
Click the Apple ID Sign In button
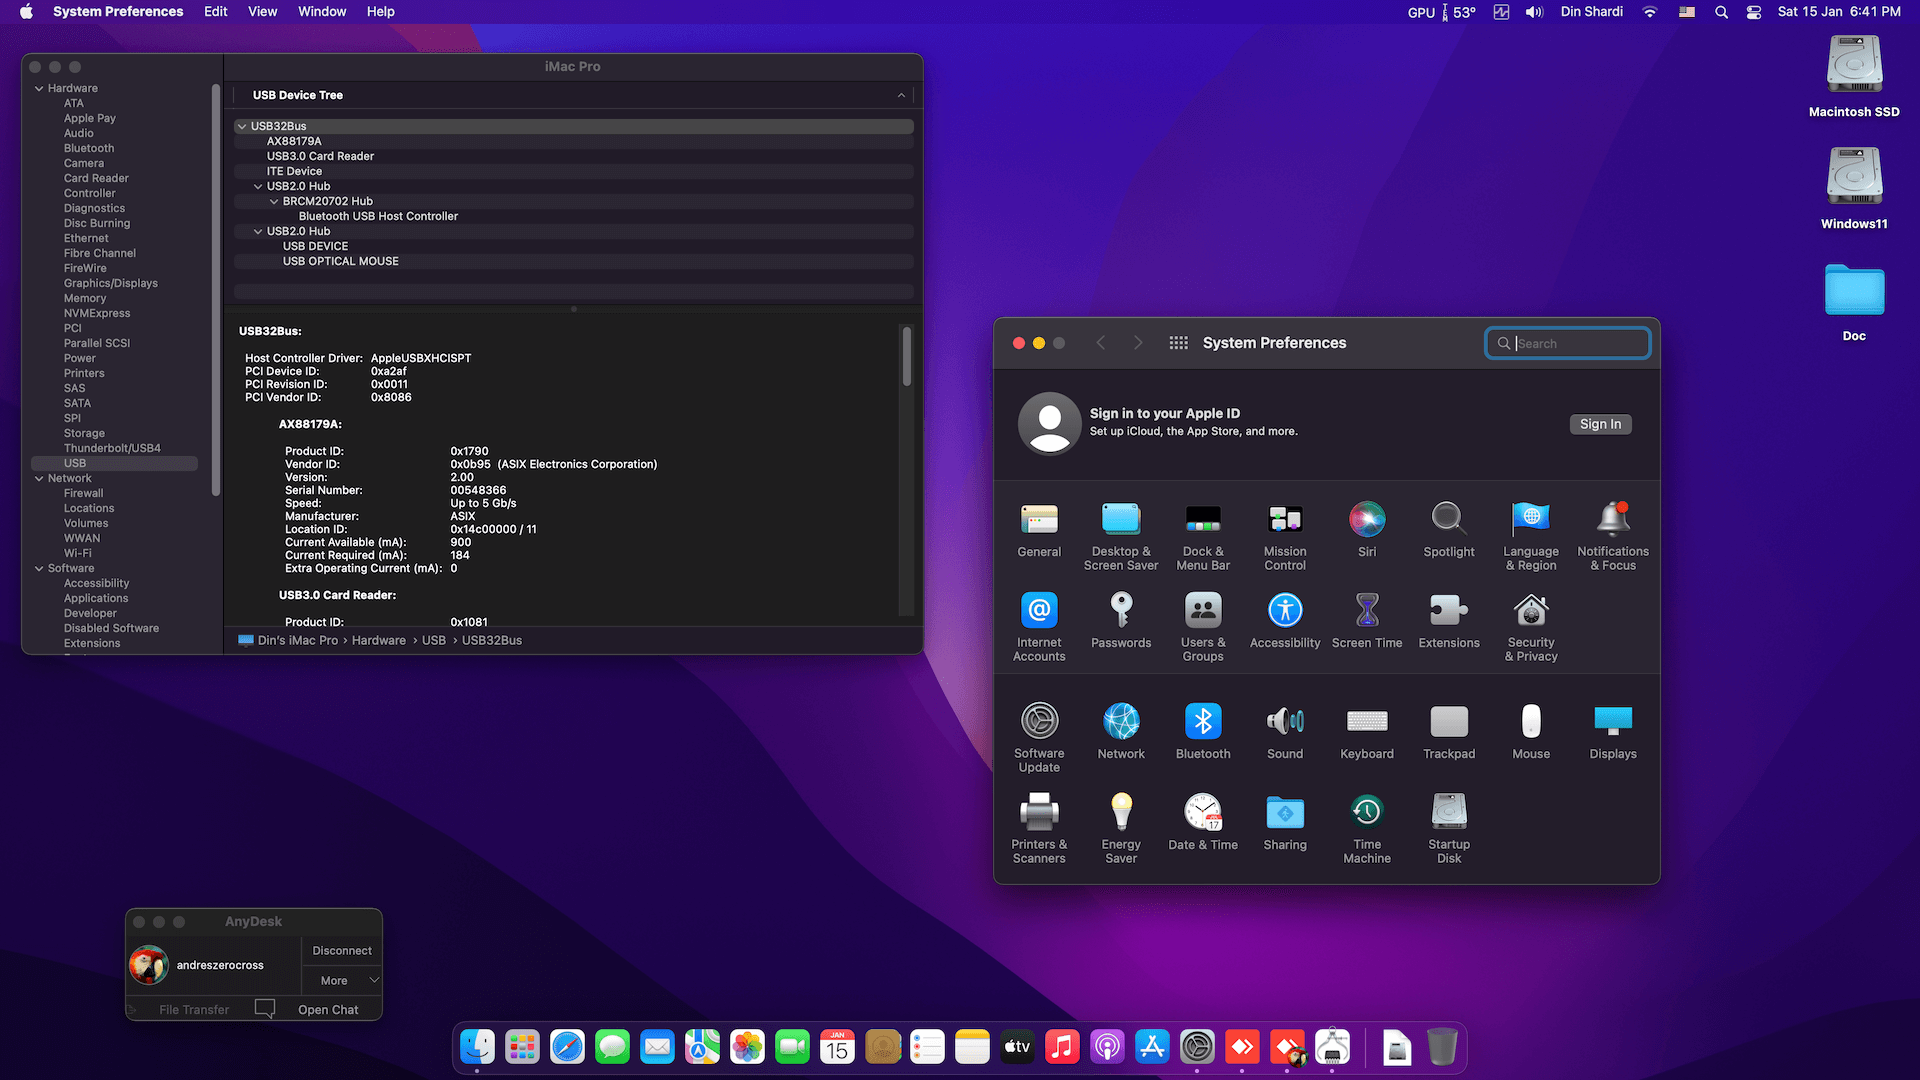[x=1600, y=424]
